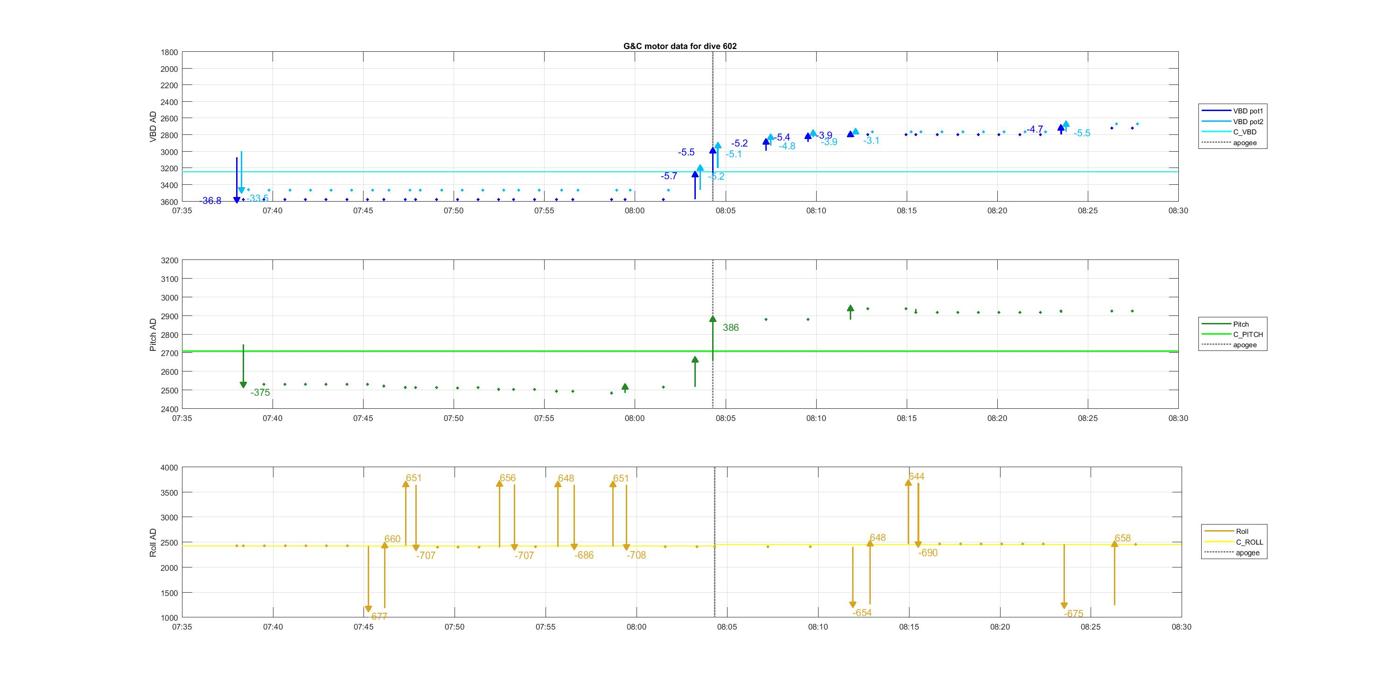Screen dimensions: 1400x693
Task: Click the "-33.6" cyan VBD data label
Action: click(259, 198)
